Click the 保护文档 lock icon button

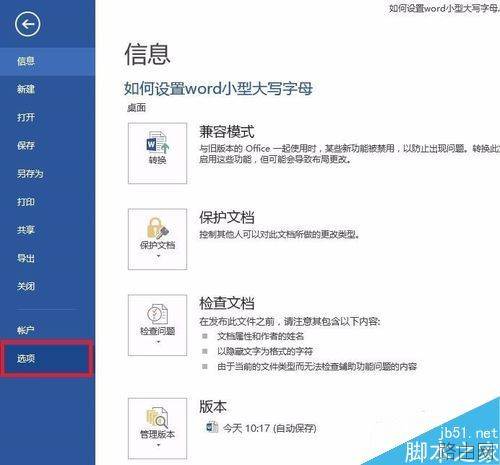(x=157, y=239)
